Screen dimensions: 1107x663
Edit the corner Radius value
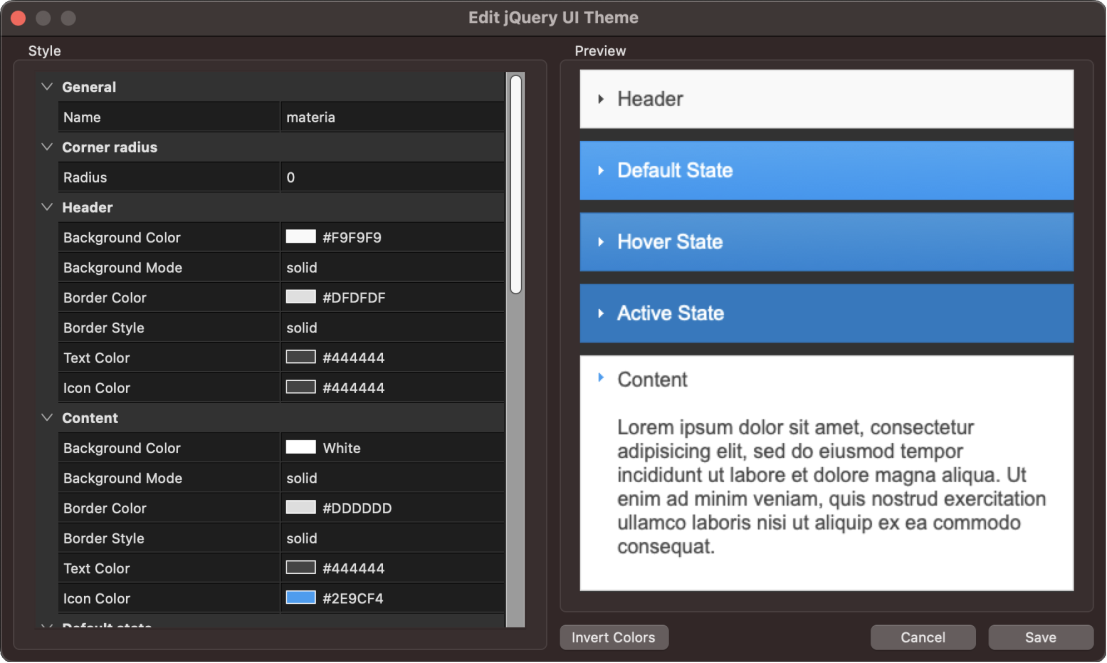tap(392, 177)
